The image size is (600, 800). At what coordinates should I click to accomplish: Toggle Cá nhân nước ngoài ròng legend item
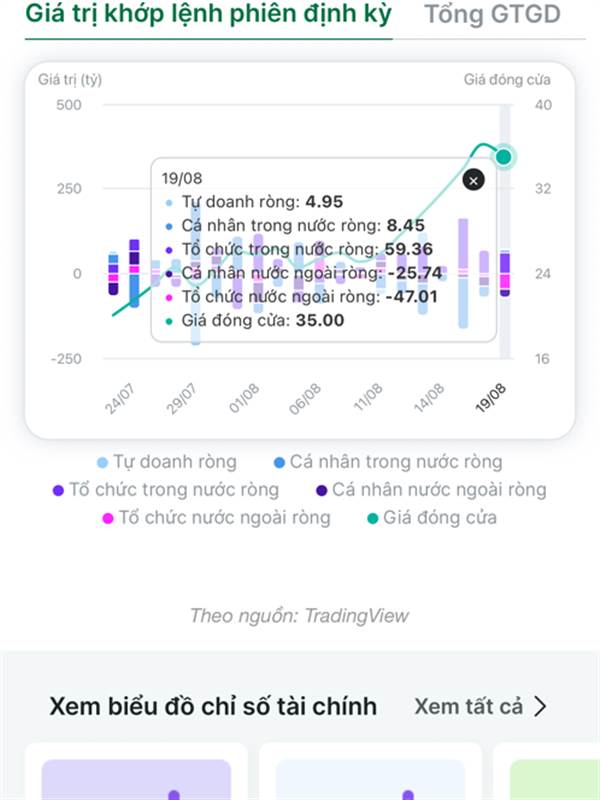click(x=431, y=490)
